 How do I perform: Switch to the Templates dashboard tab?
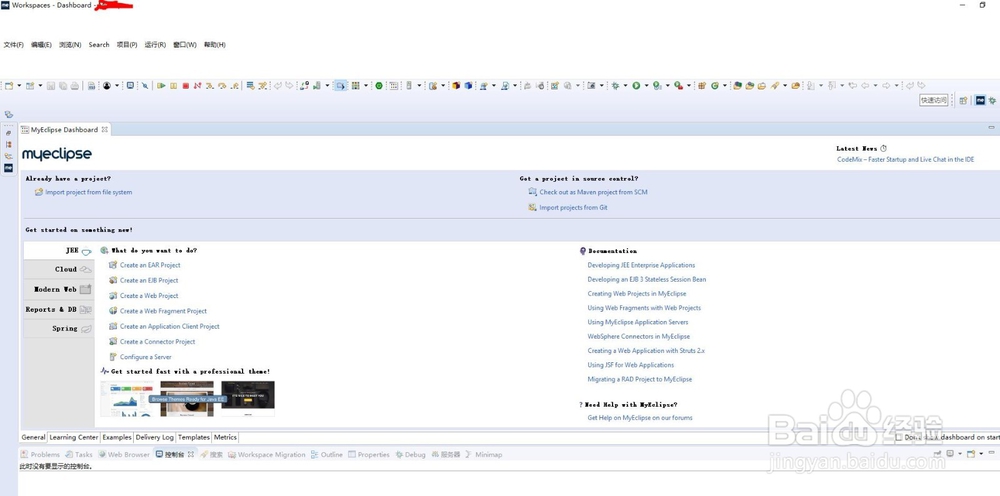click(193, 437)
